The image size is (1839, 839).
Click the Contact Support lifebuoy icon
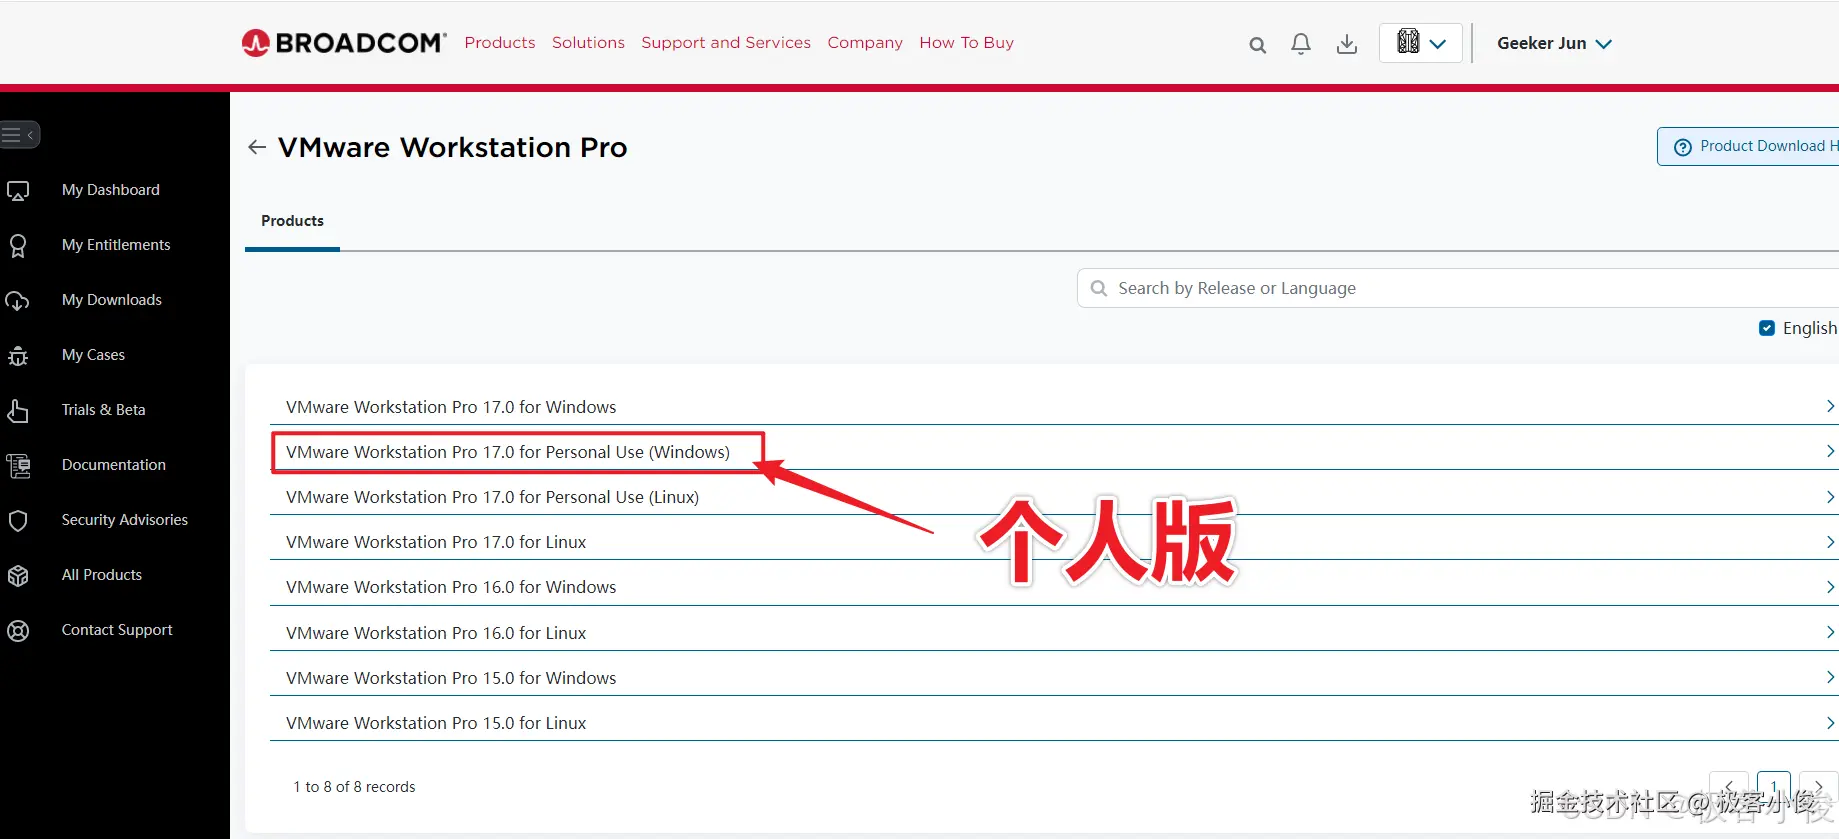pos(18,630)
